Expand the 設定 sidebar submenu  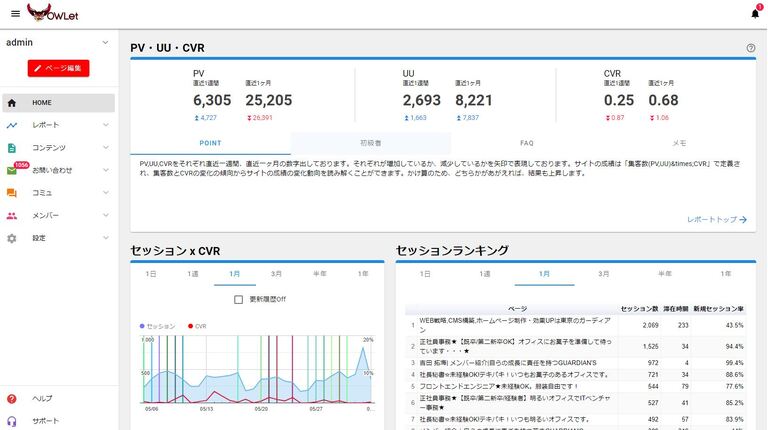[x=106, y=238]
